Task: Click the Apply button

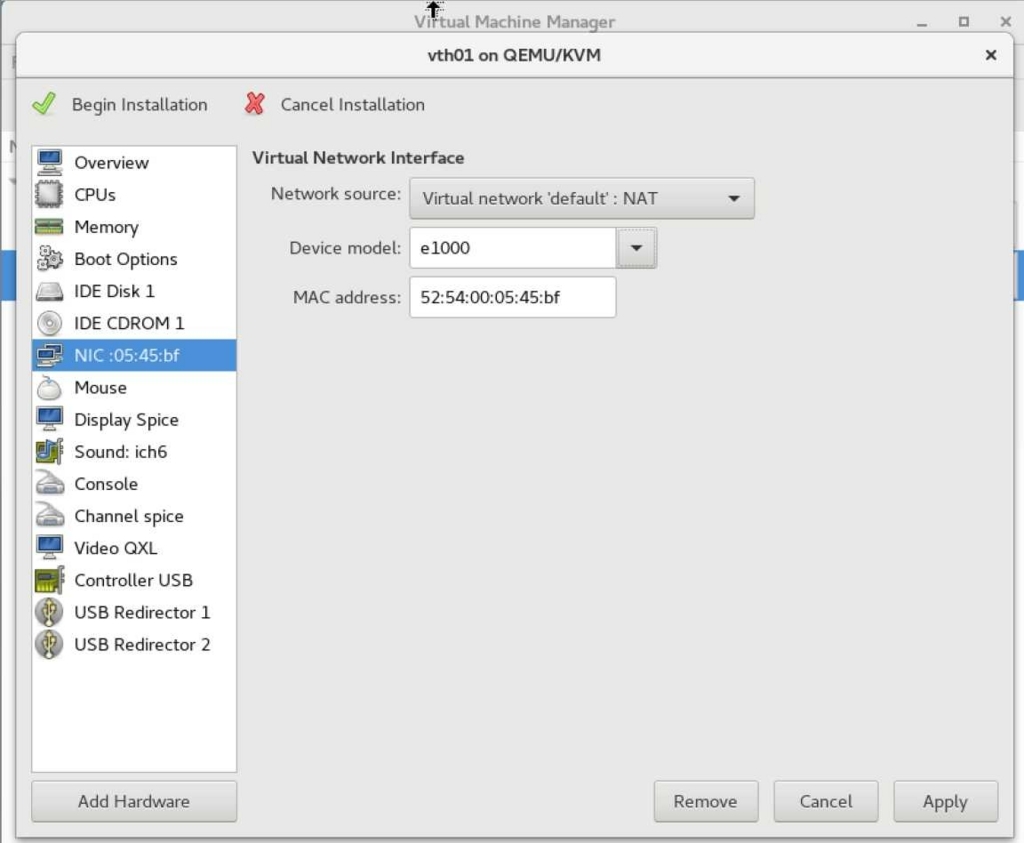Action: 946,801
